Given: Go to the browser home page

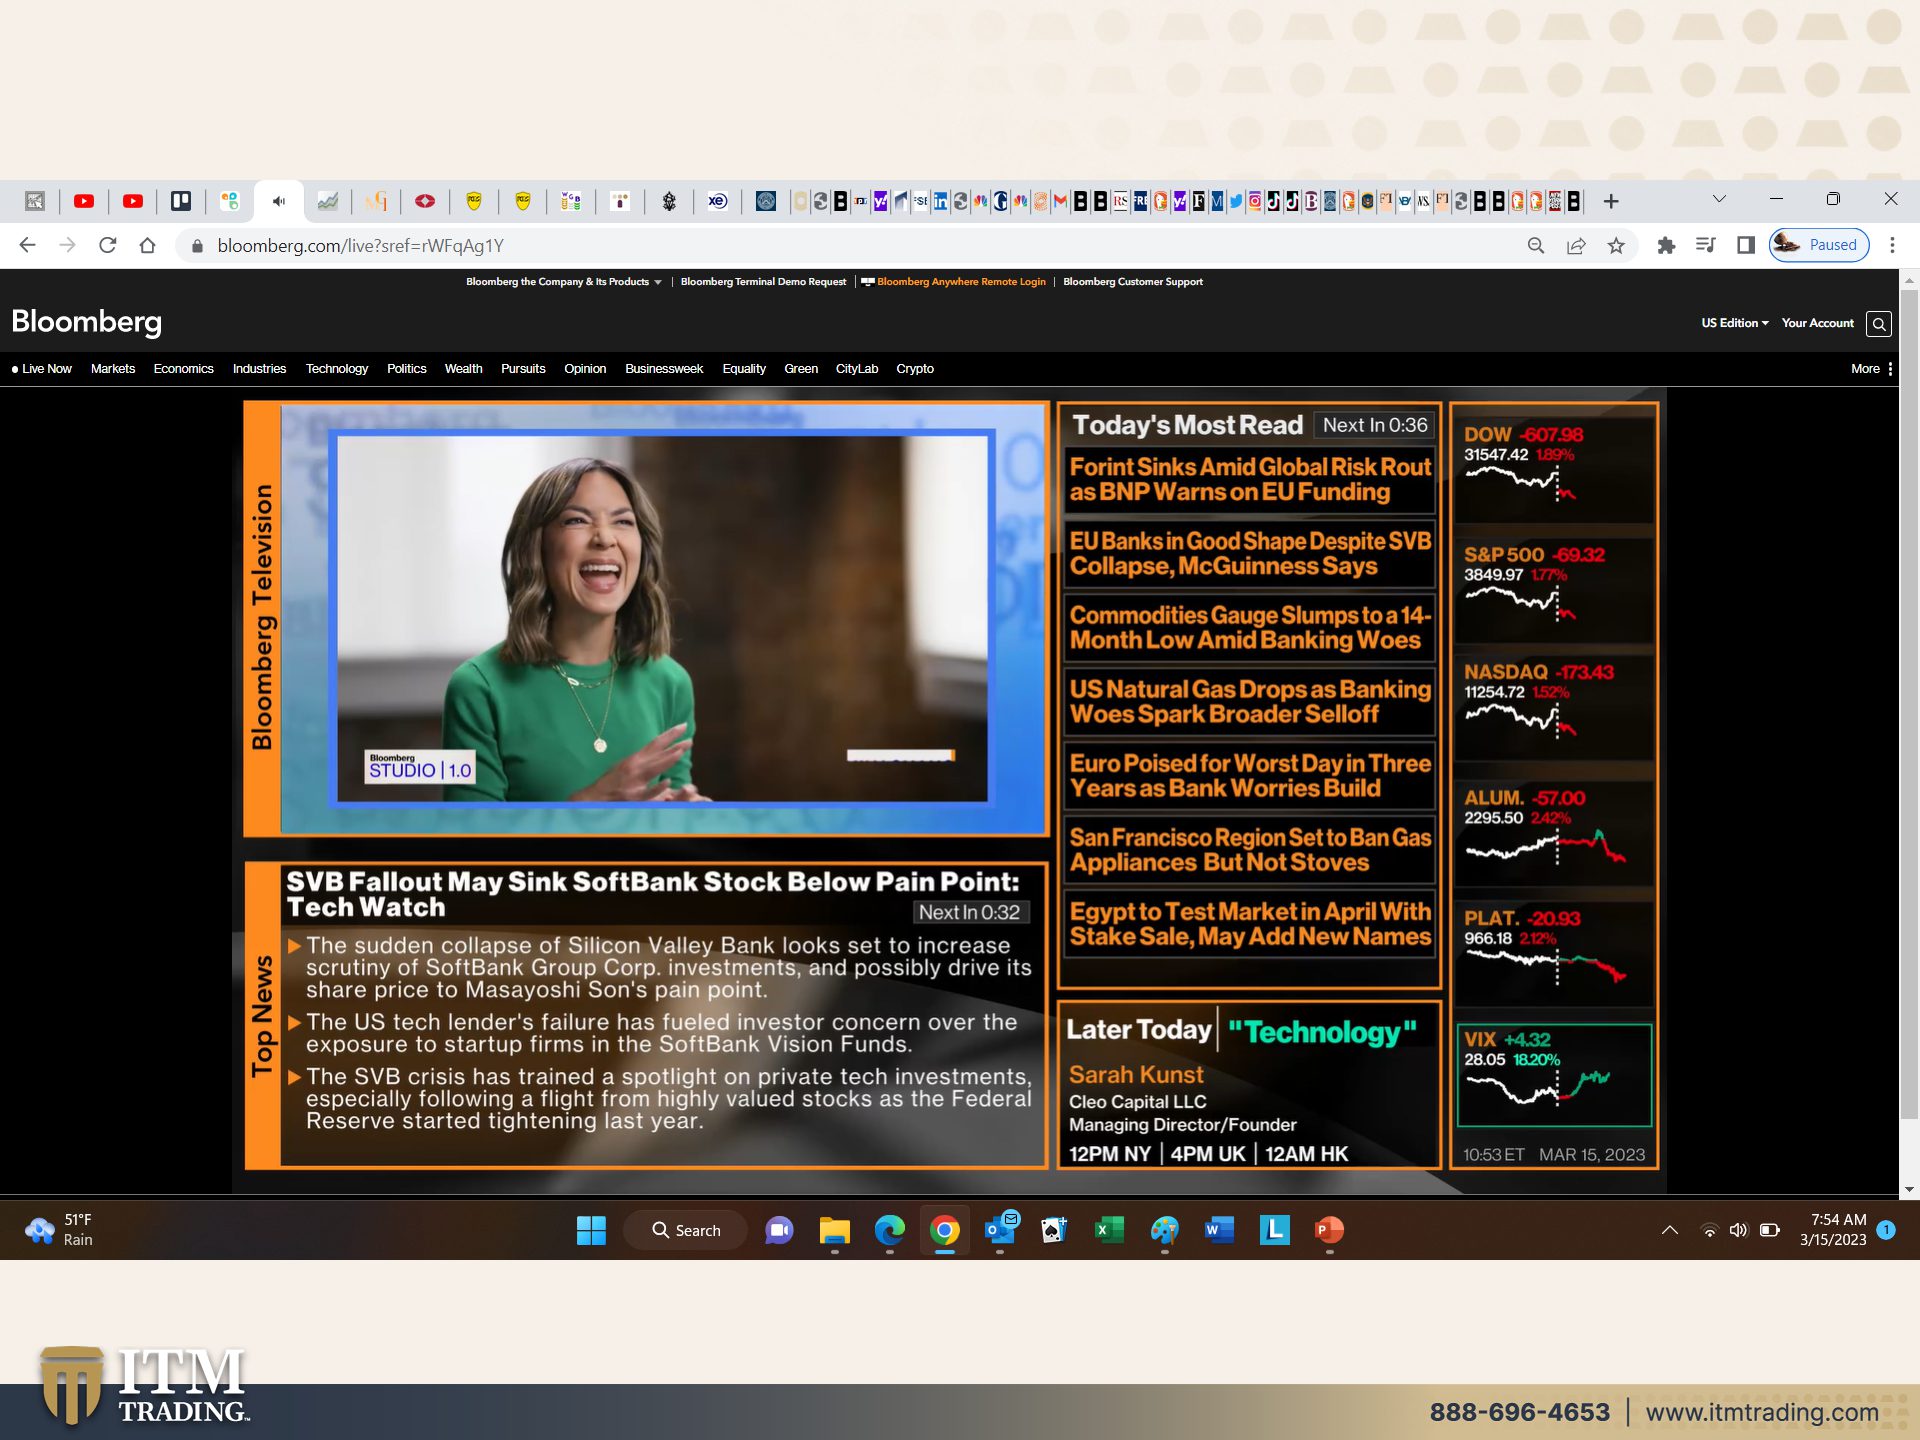Looking at the screenshot, I should (147, 245).
